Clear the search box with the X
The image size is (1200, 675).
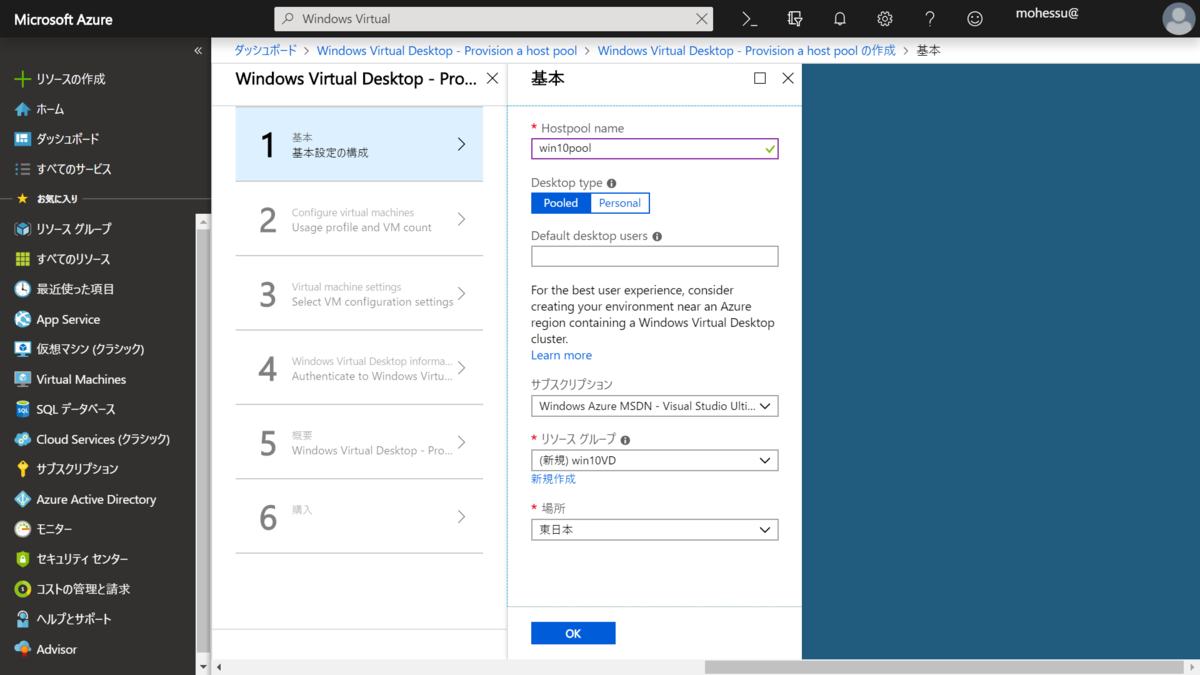[x=701, y=18]
